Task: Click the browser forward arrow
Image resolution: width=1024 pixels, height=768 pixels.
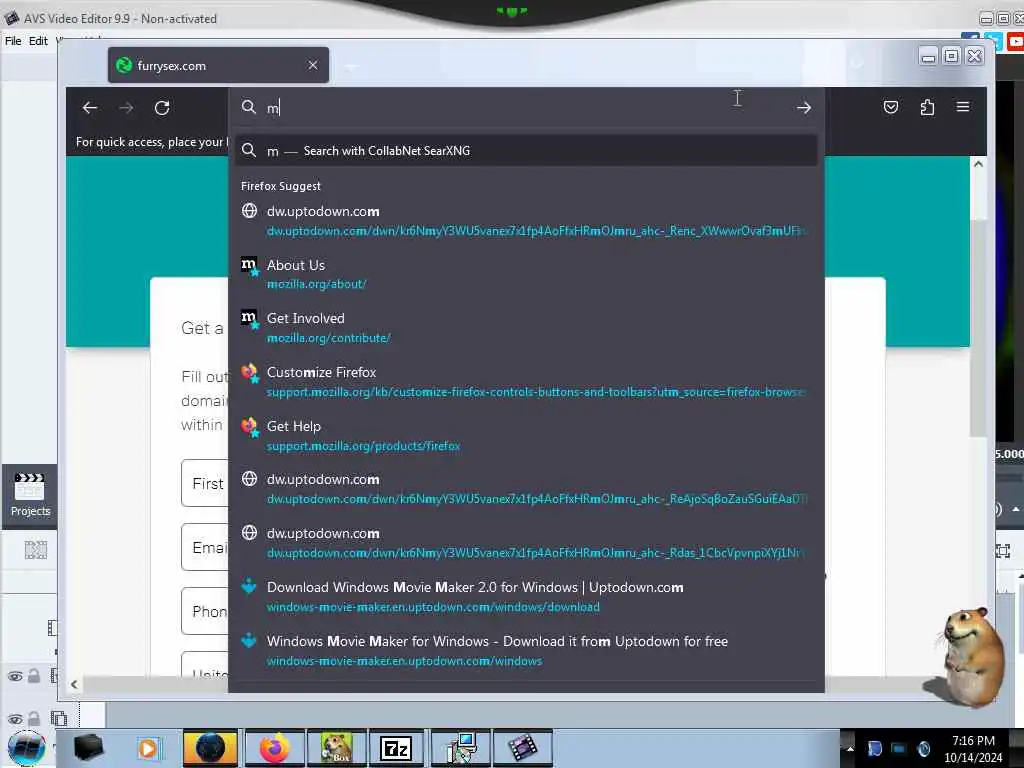Action: pyautogui.click(x=126, y=108)
